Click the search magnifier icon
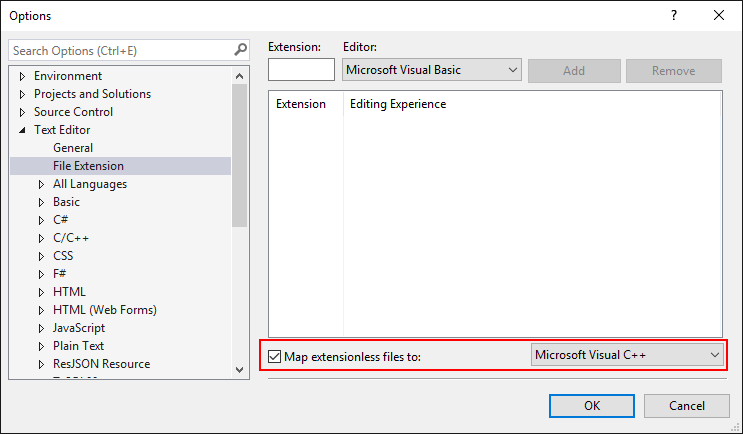743x434 pixels. pos(240,50)
